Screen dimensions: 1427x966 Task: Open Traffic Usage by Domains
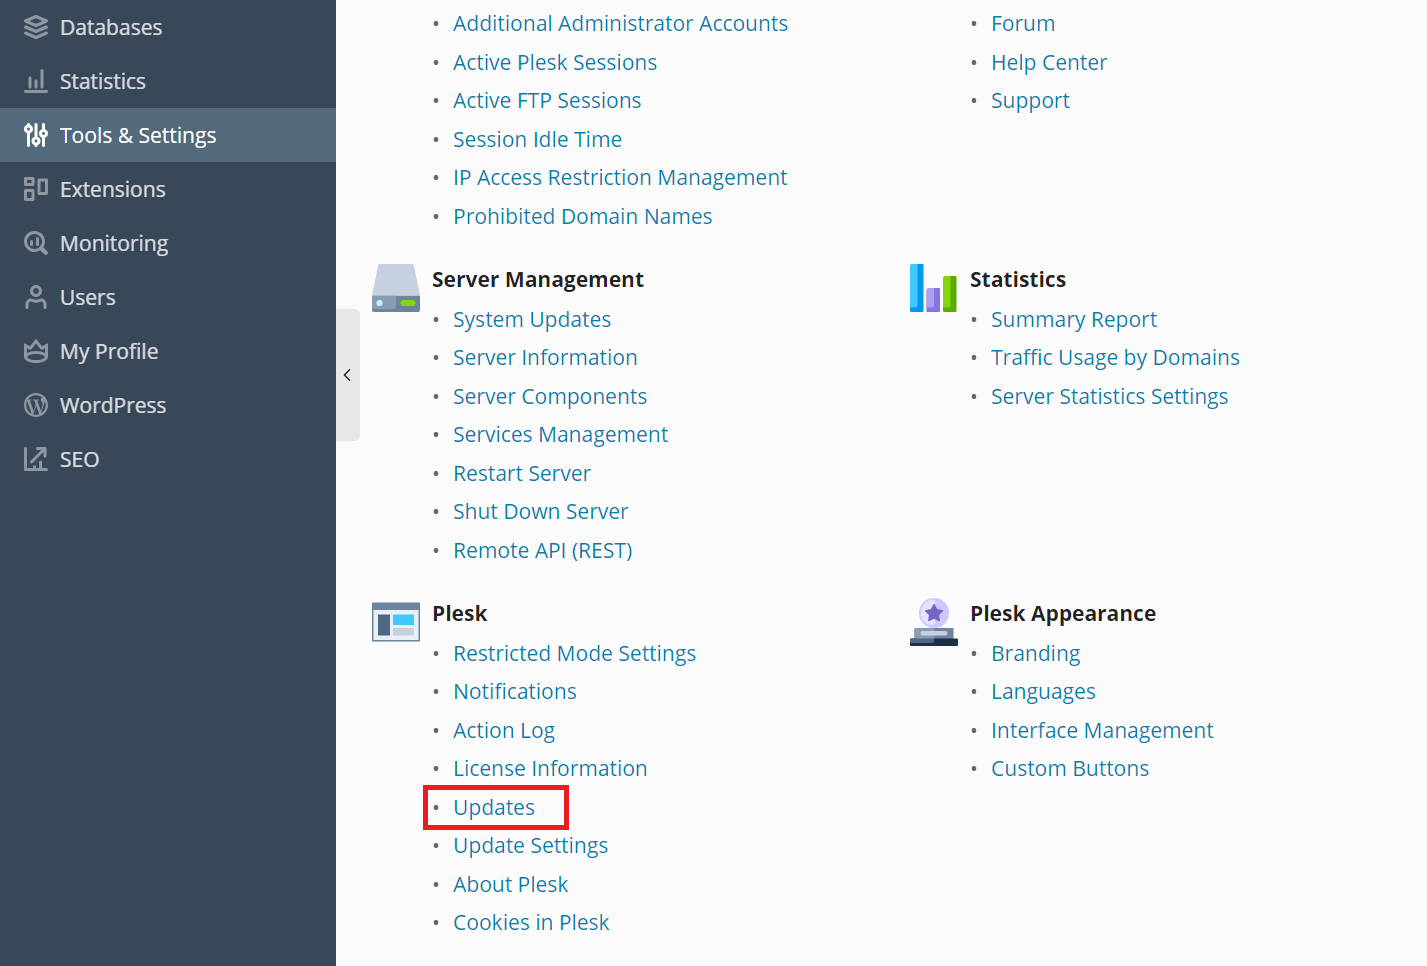tap(1115, 357)
